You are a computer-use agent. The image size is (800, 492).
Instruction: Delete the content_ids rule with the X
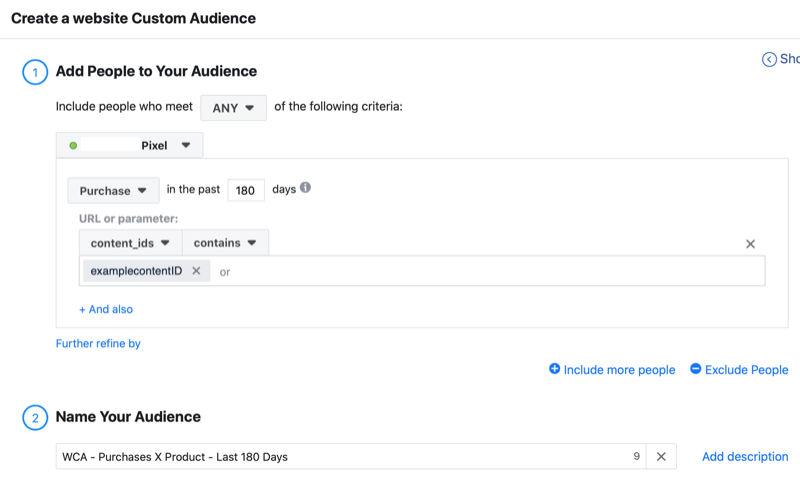coord(750,244)
